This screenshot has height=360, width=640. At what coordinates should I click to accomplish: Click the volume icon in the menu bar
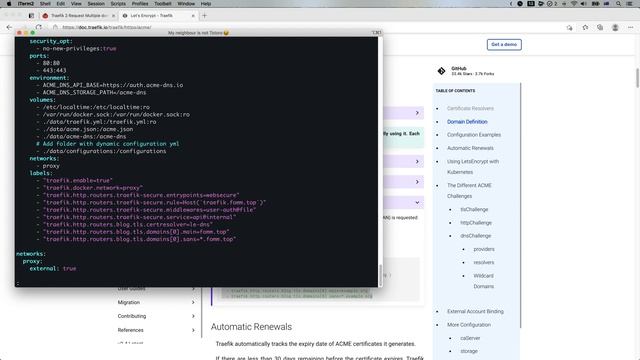pyautogui.click(x=584, y=4)
